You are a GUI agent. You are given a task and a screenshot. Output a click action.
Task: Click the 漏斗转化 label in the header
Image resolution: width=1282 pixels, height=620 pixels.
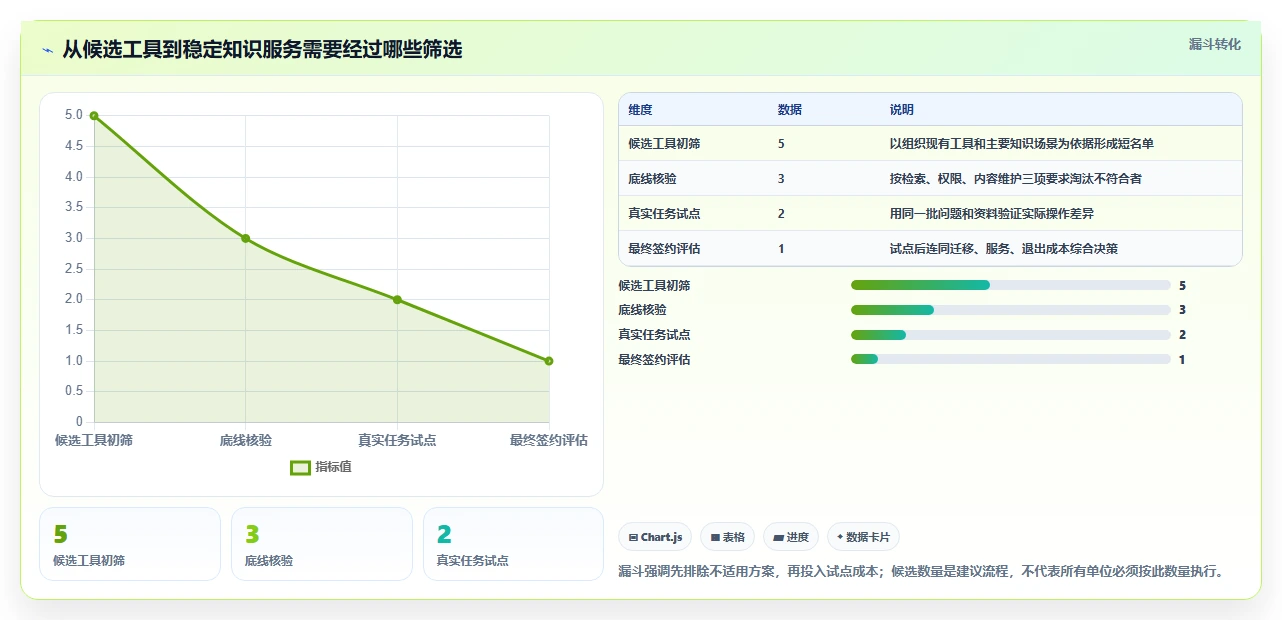click(x=1215, y=44)
